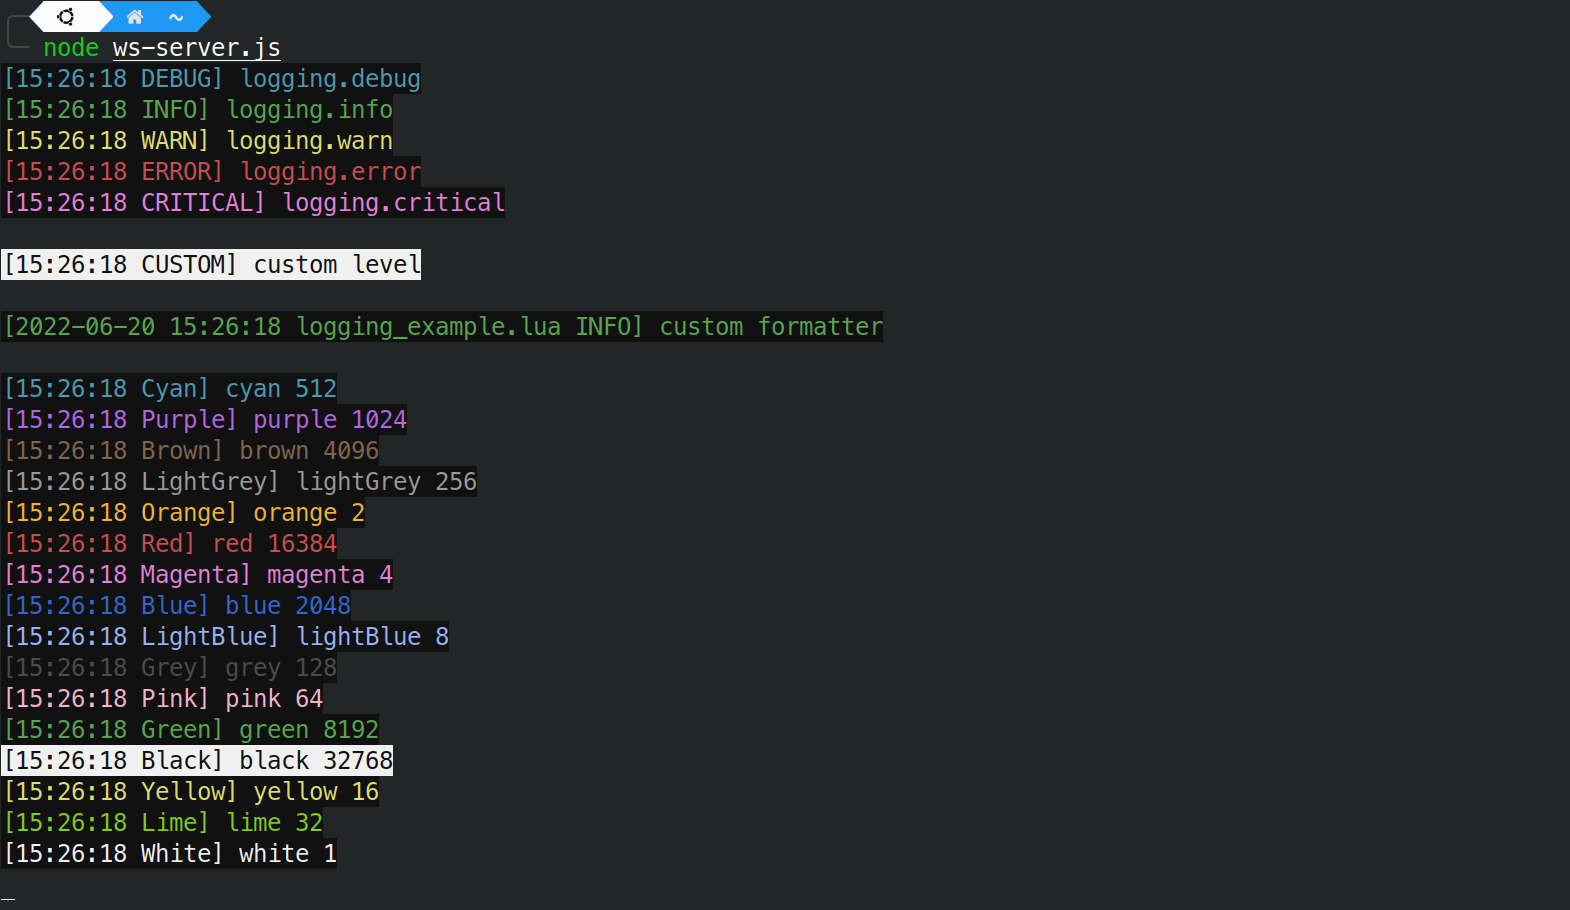Click the 'lime 32' log line

coord(163,822)
